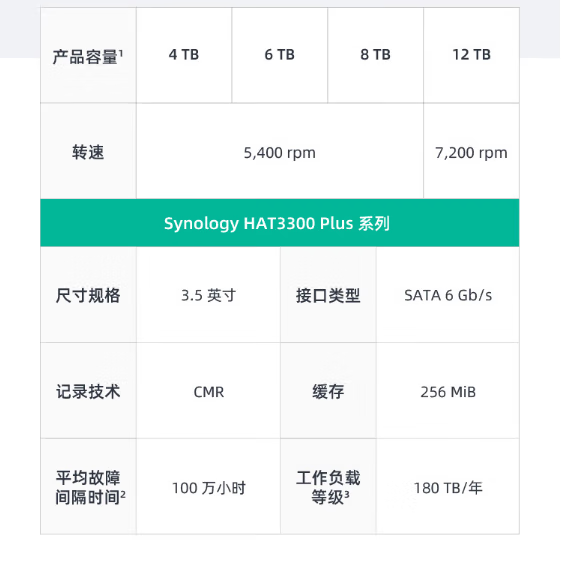Click the 转速 row label
Screen dimensions: 561x561
click(x=88, y=151)
